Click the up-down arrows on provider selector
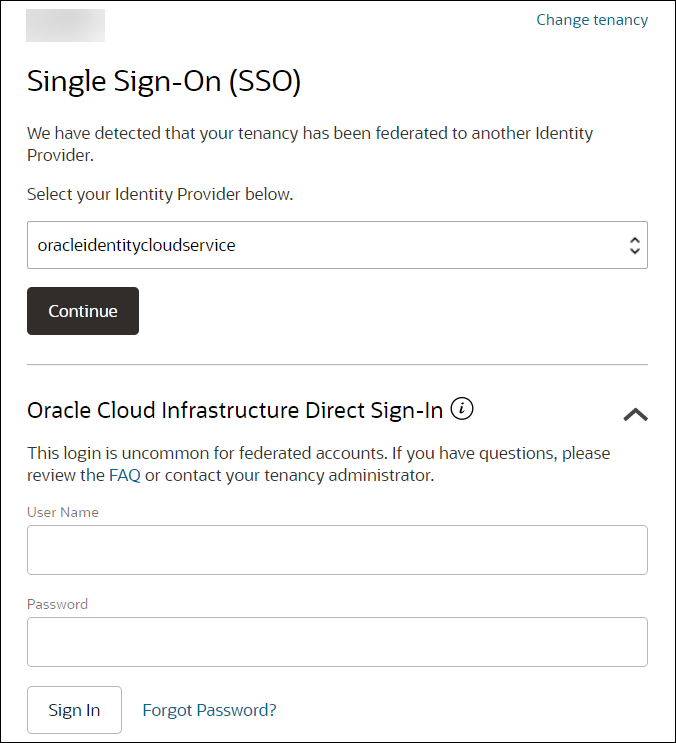 click(634, 245)
